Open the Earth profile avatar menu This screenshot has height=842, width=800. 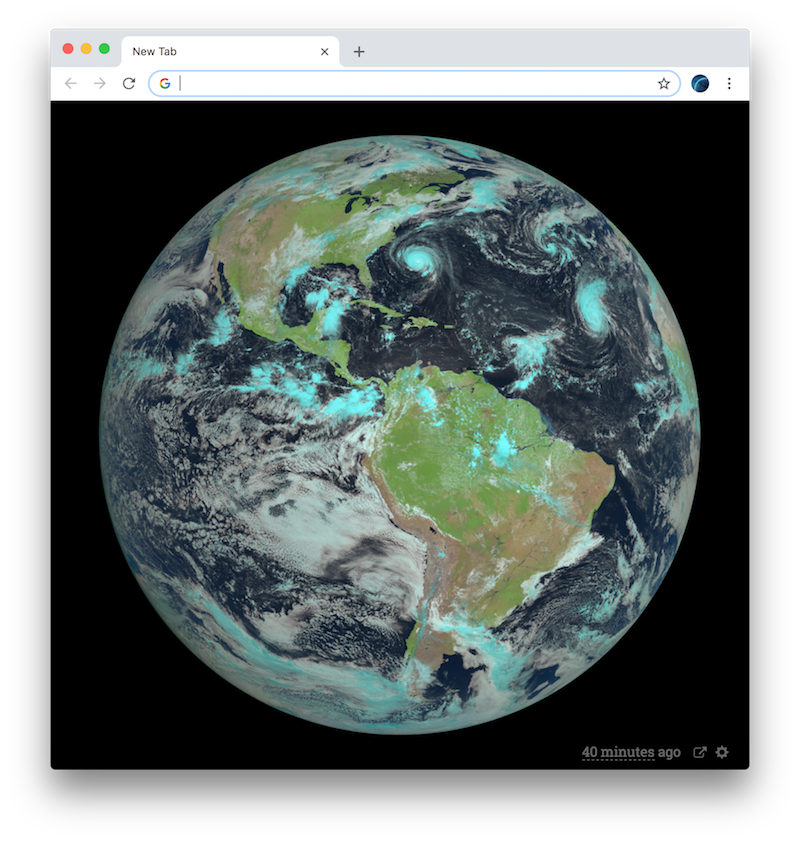700,83
